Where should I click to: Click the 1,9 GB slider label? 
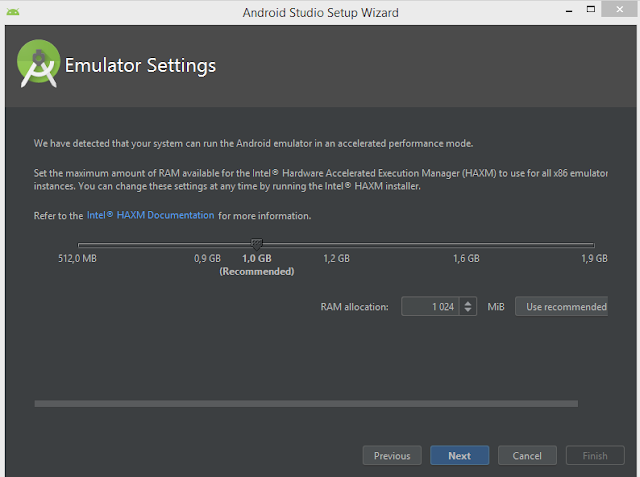pyautogui.click(x=594, y=258)
